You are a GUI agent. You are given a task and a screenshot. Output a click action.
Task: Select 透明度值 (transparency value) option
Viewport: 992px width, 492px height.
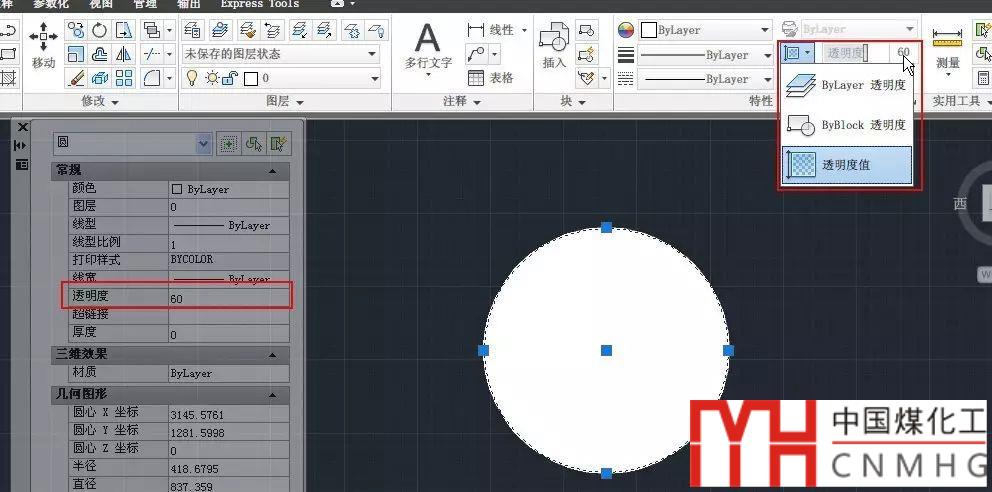(848, 166)
